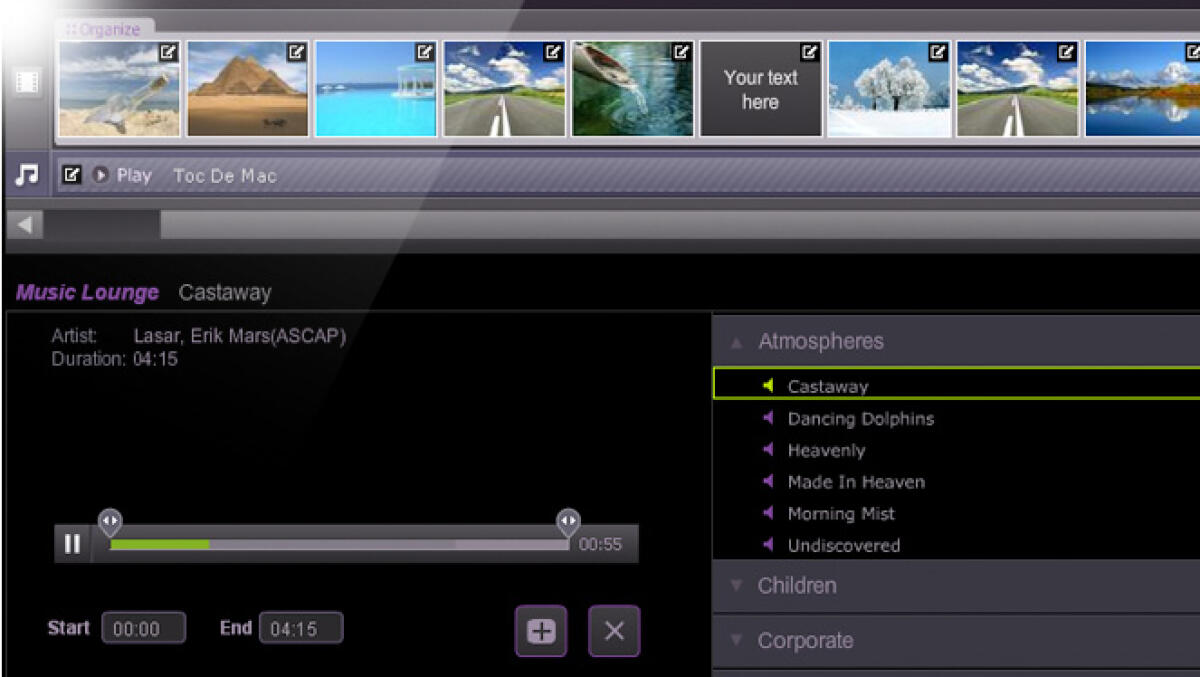The height and width of the screenshot is (677, 1200).
Task: Click the music note icon on soundtrack row
Action: tap(27, 175)
